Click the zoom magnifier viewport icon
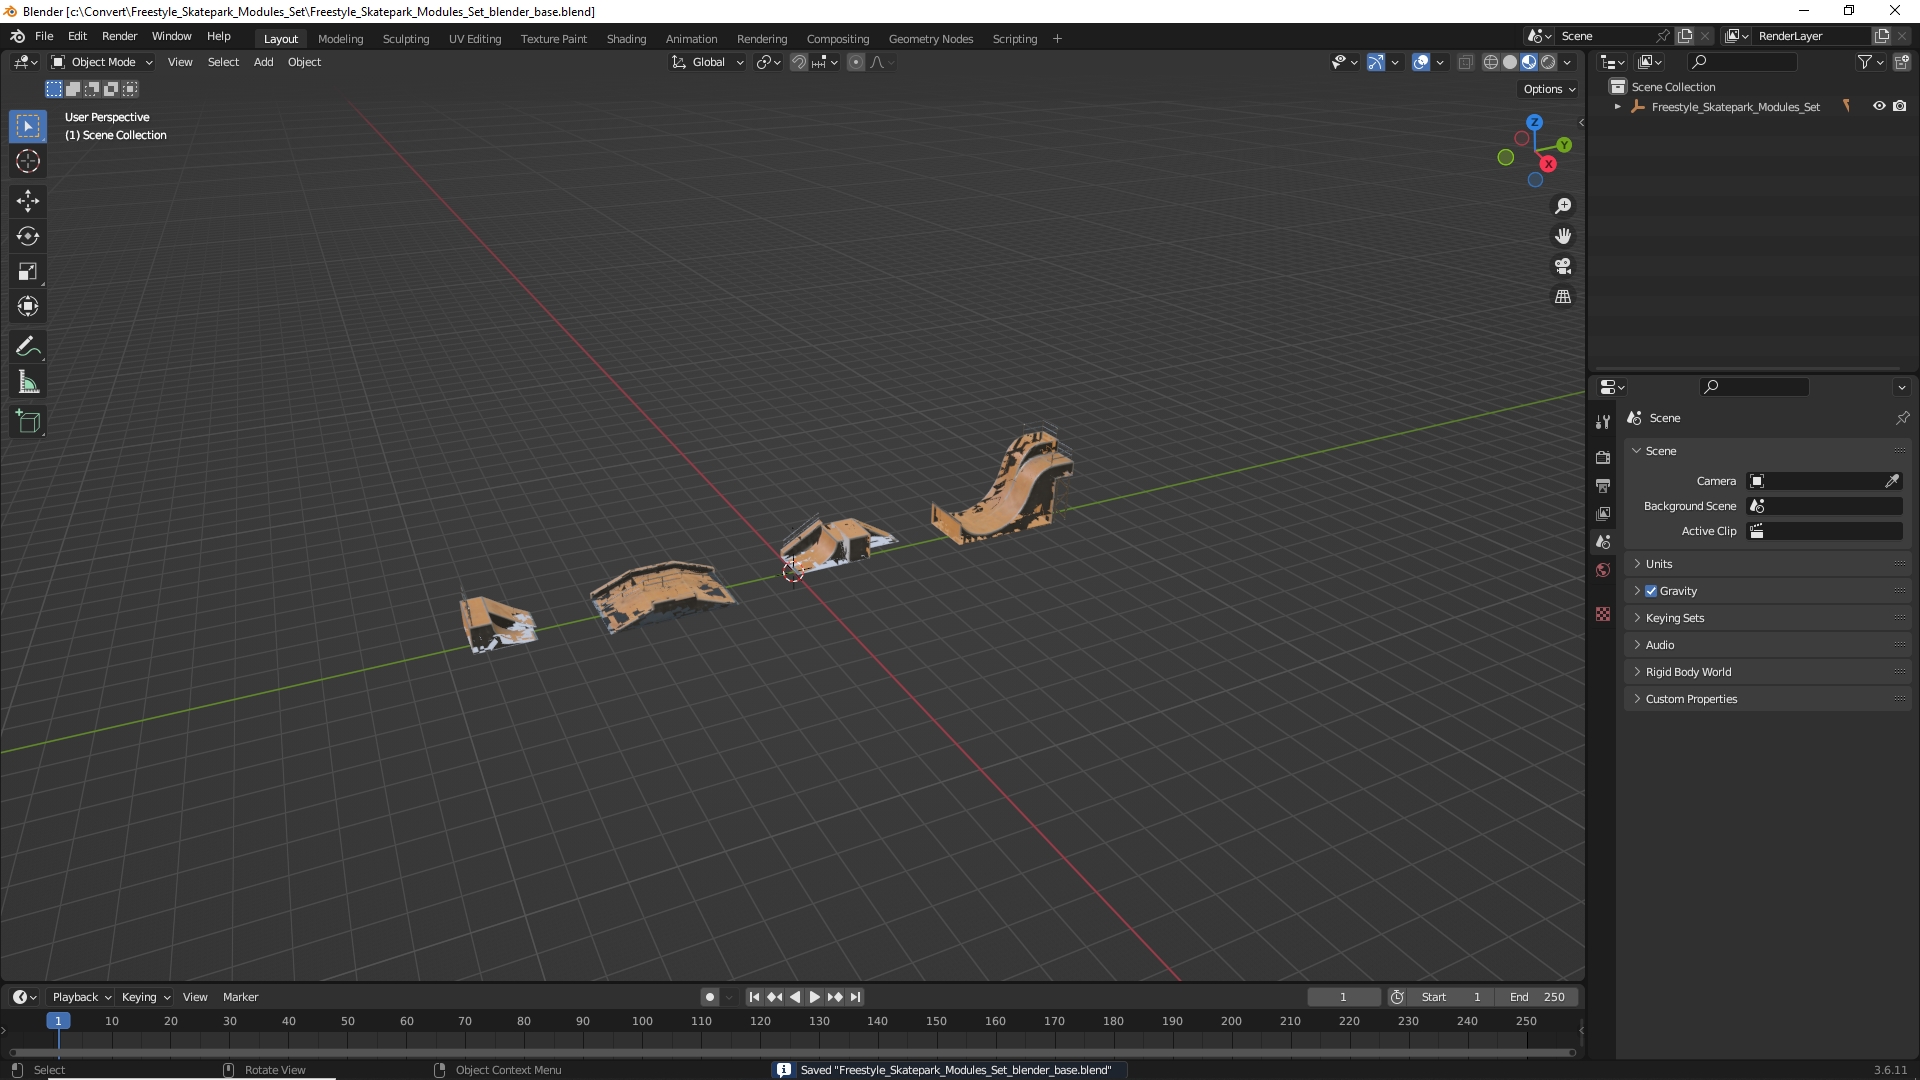The height and width of the screenshot is (1080, 1920). [1563, 206]
